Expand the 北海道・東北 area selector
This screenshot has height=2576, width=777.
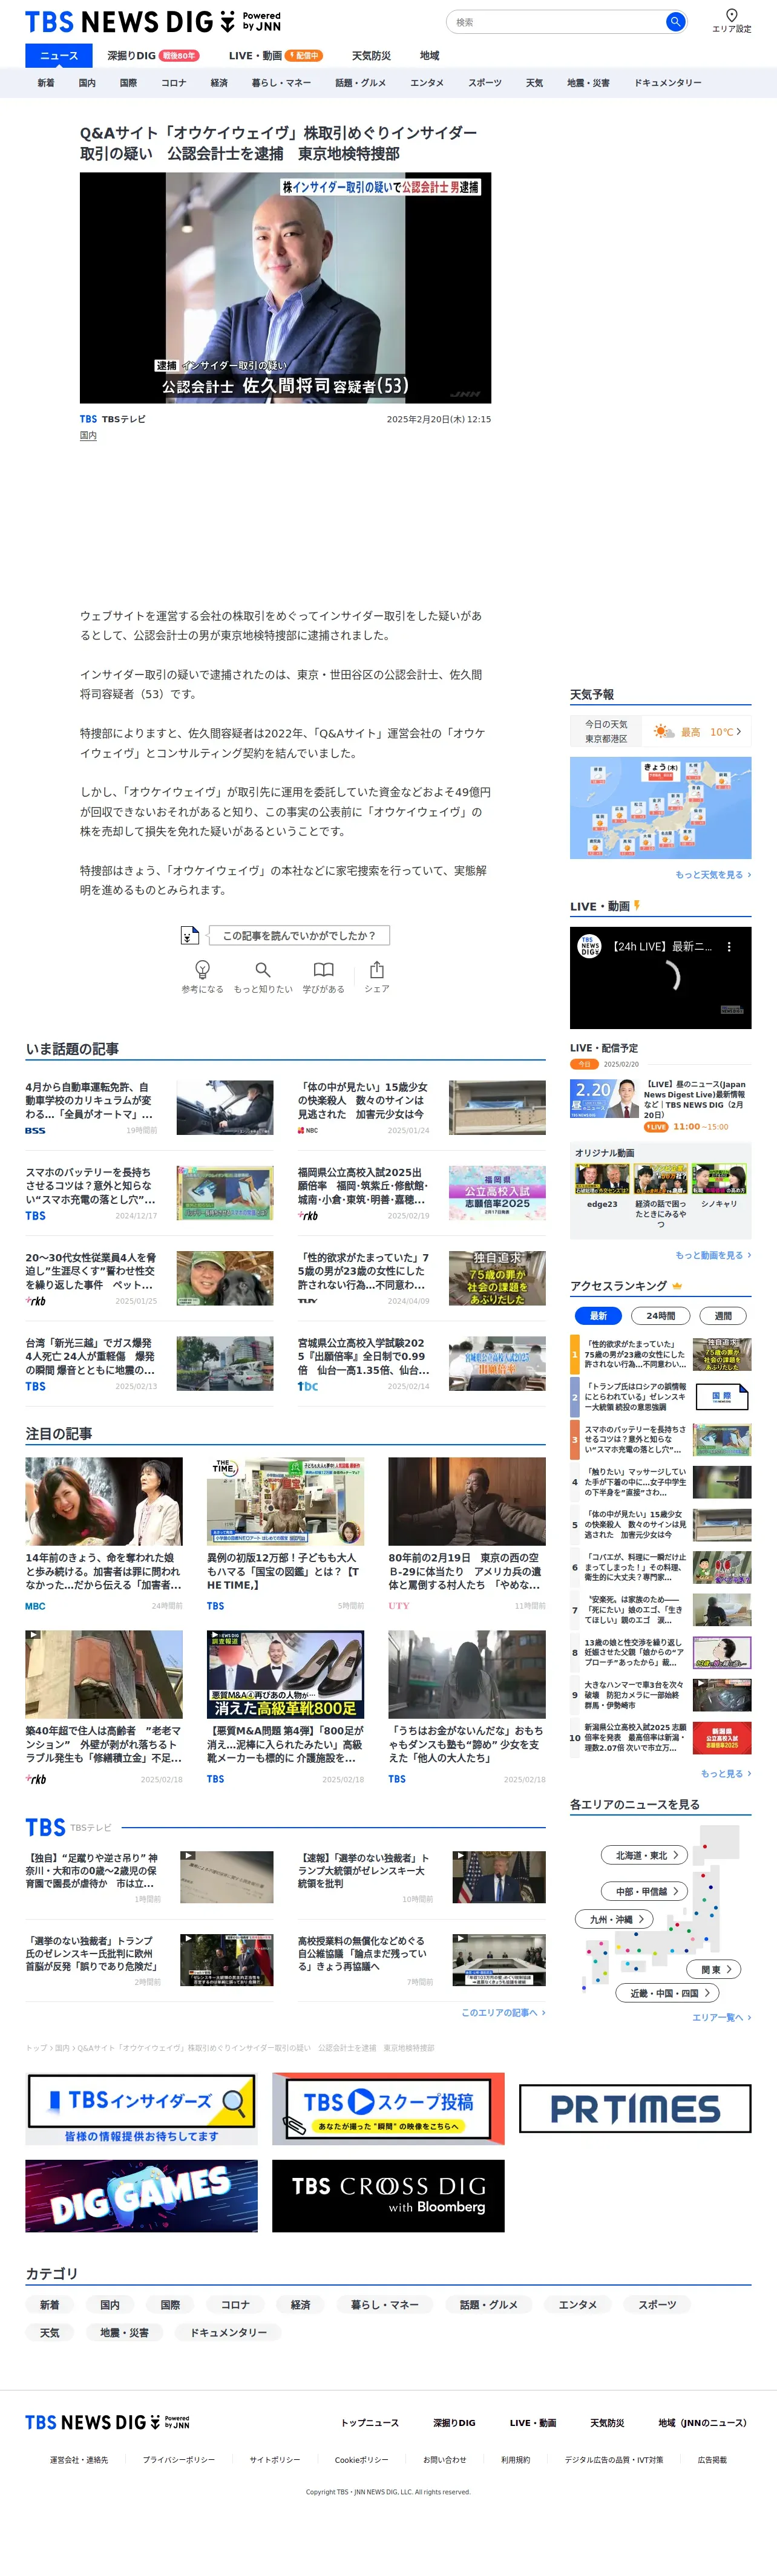645,1855
